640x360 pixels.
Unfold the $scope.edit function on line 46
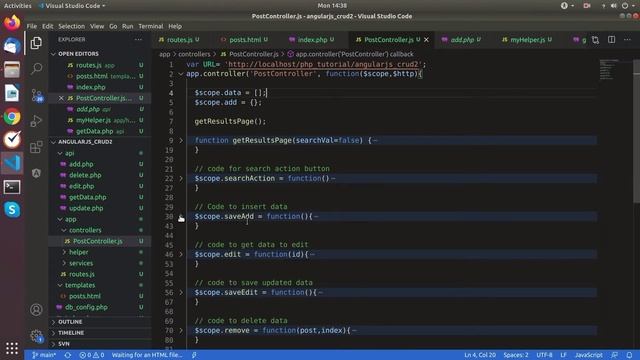tap(181, 254)
